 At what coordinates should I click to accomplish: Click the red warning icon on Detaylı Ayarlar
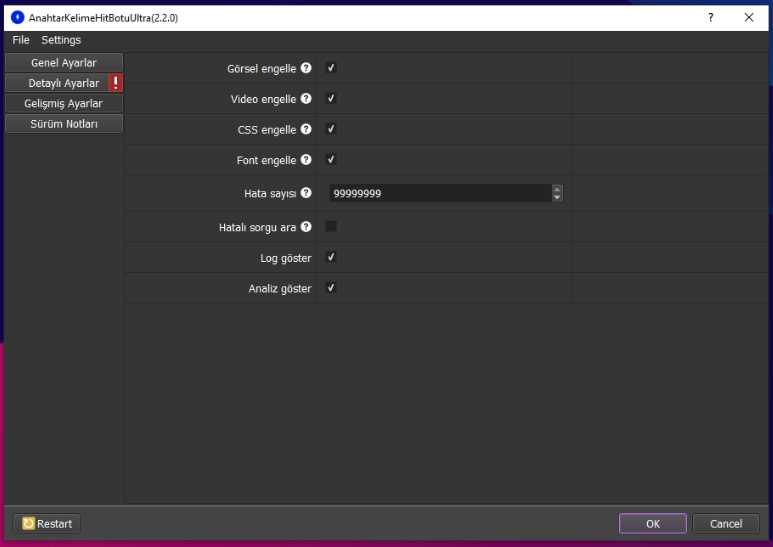pos(115,83)
